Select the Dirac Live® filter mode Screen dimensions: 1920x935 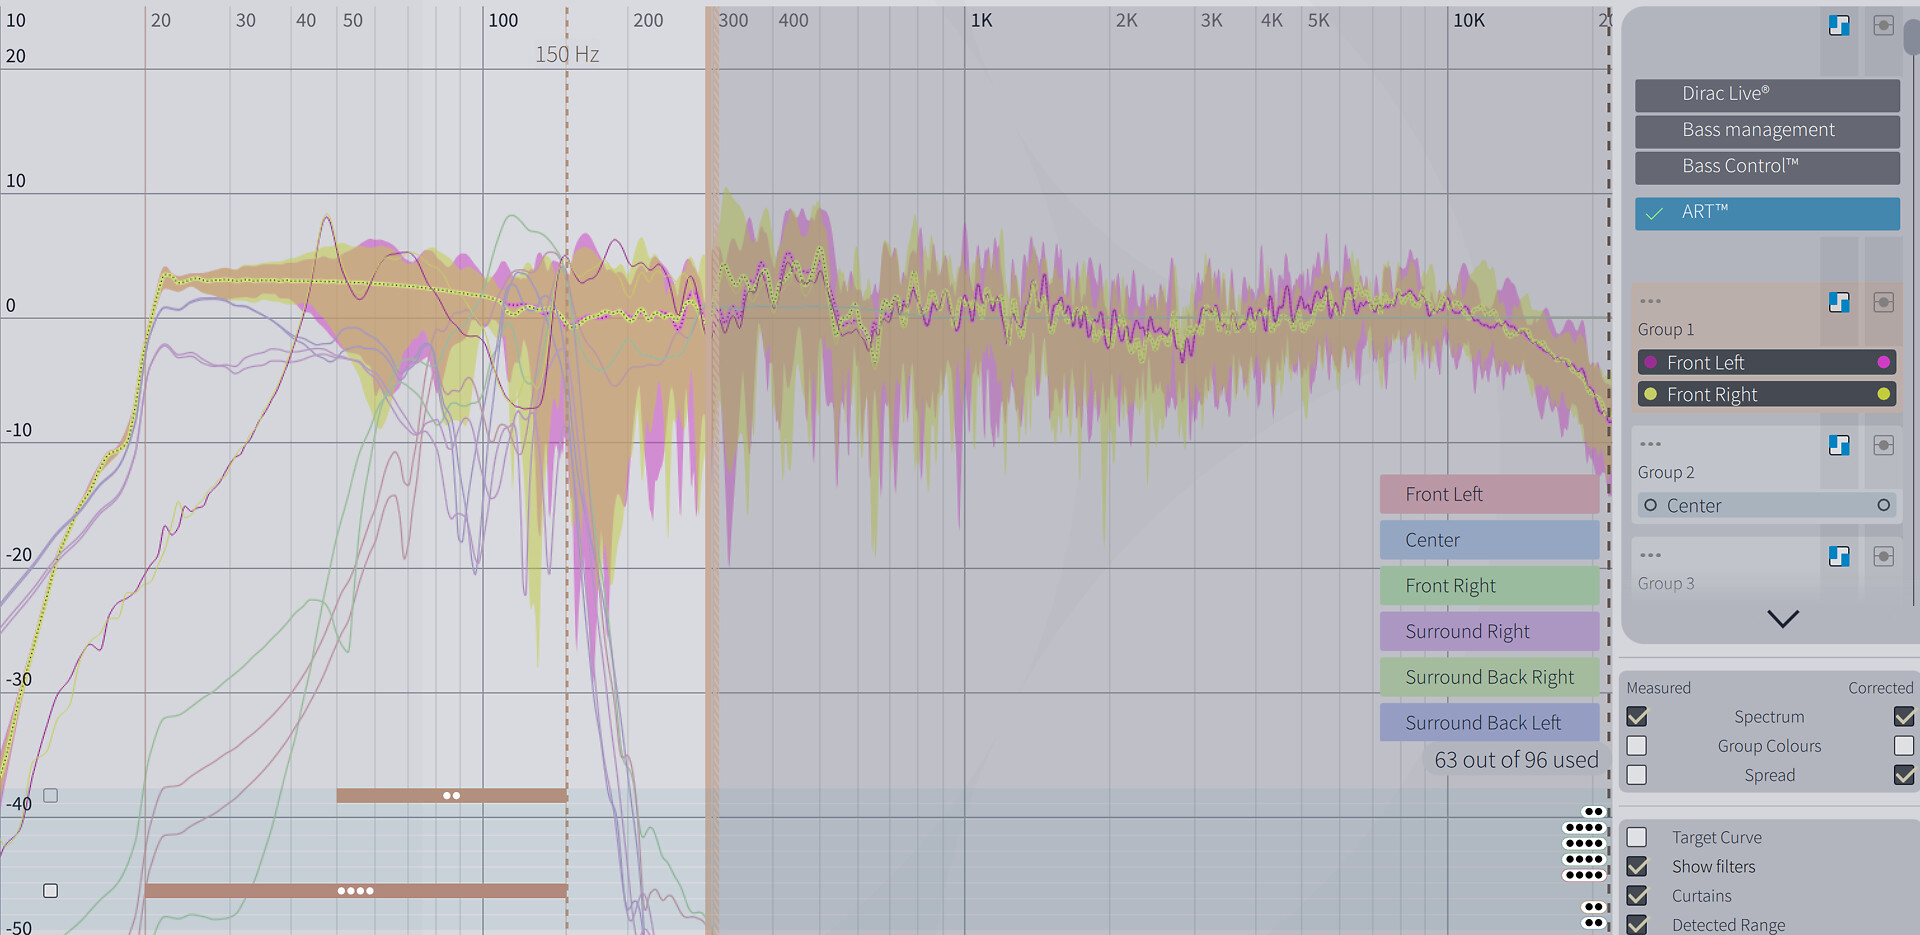point(1767,94)
